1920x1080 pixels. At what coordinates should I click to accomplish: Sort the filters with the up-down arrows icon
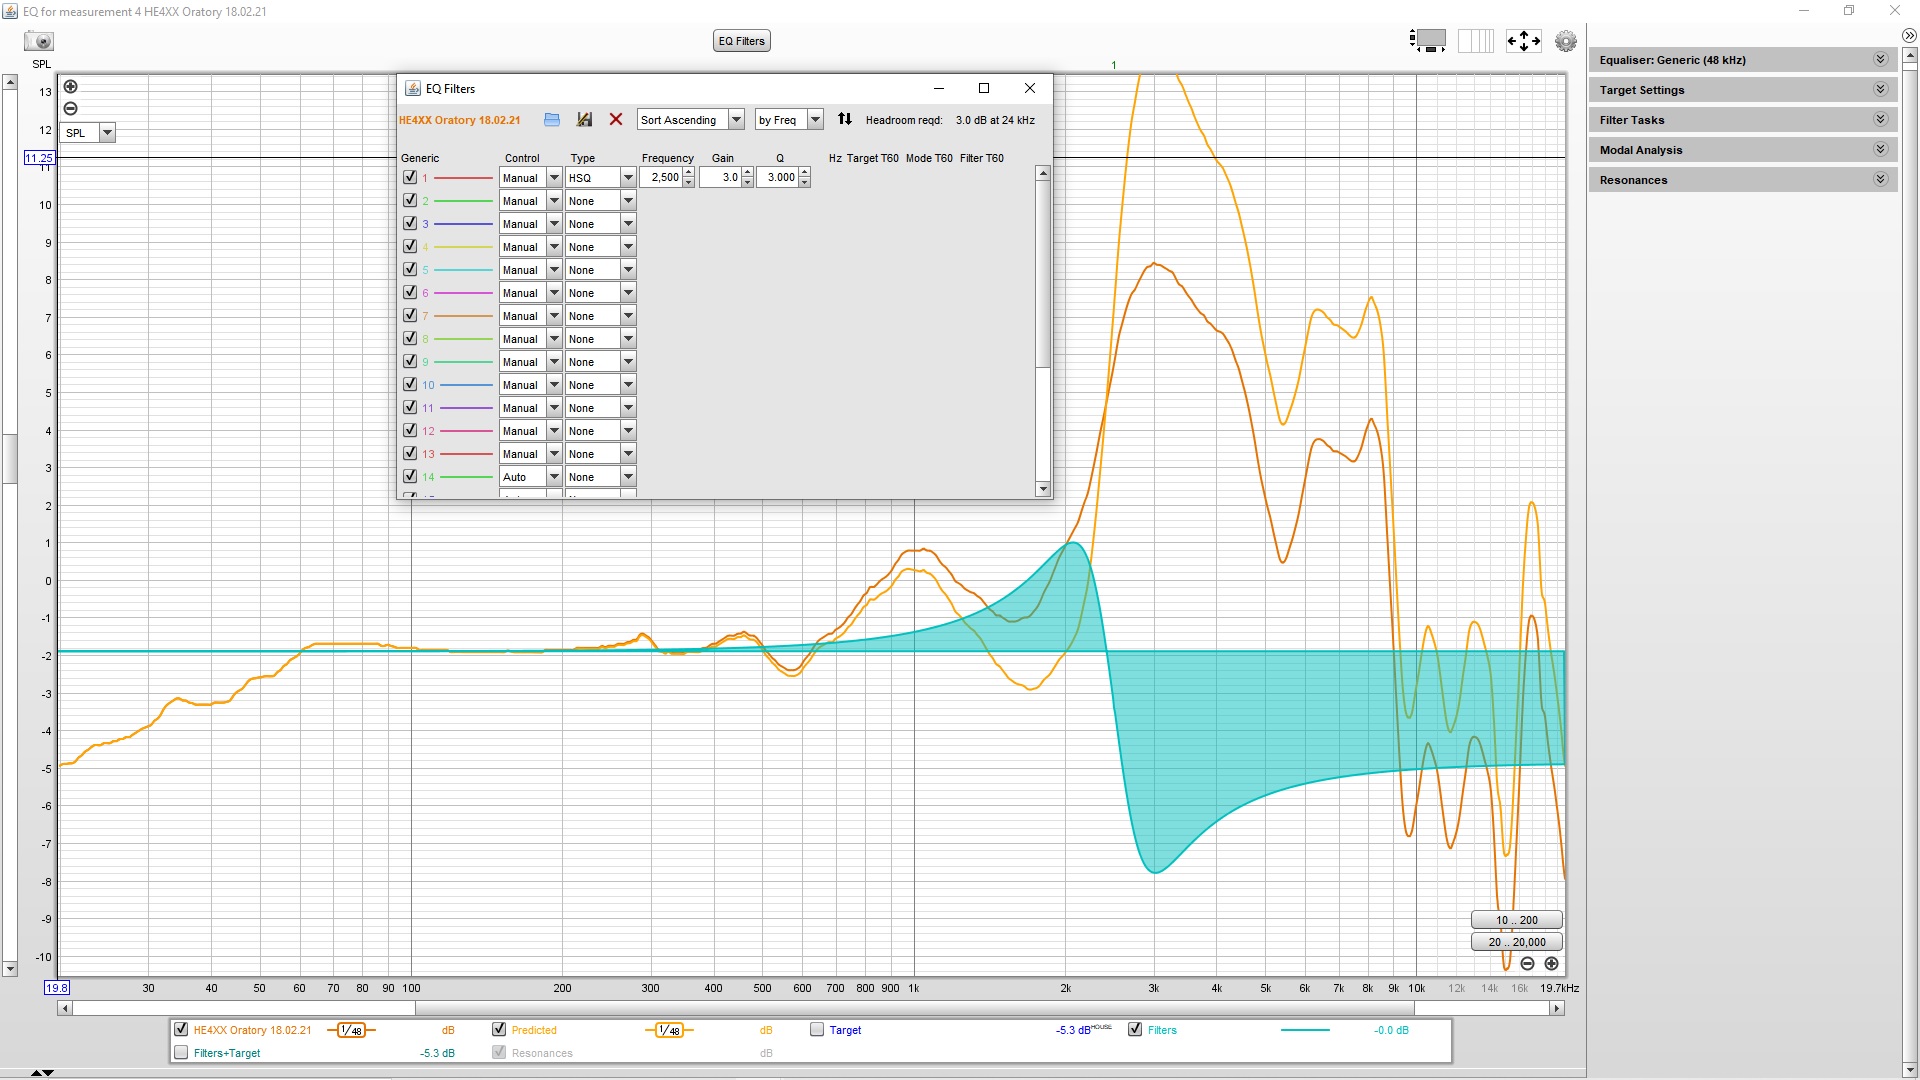tap(845, 119)
